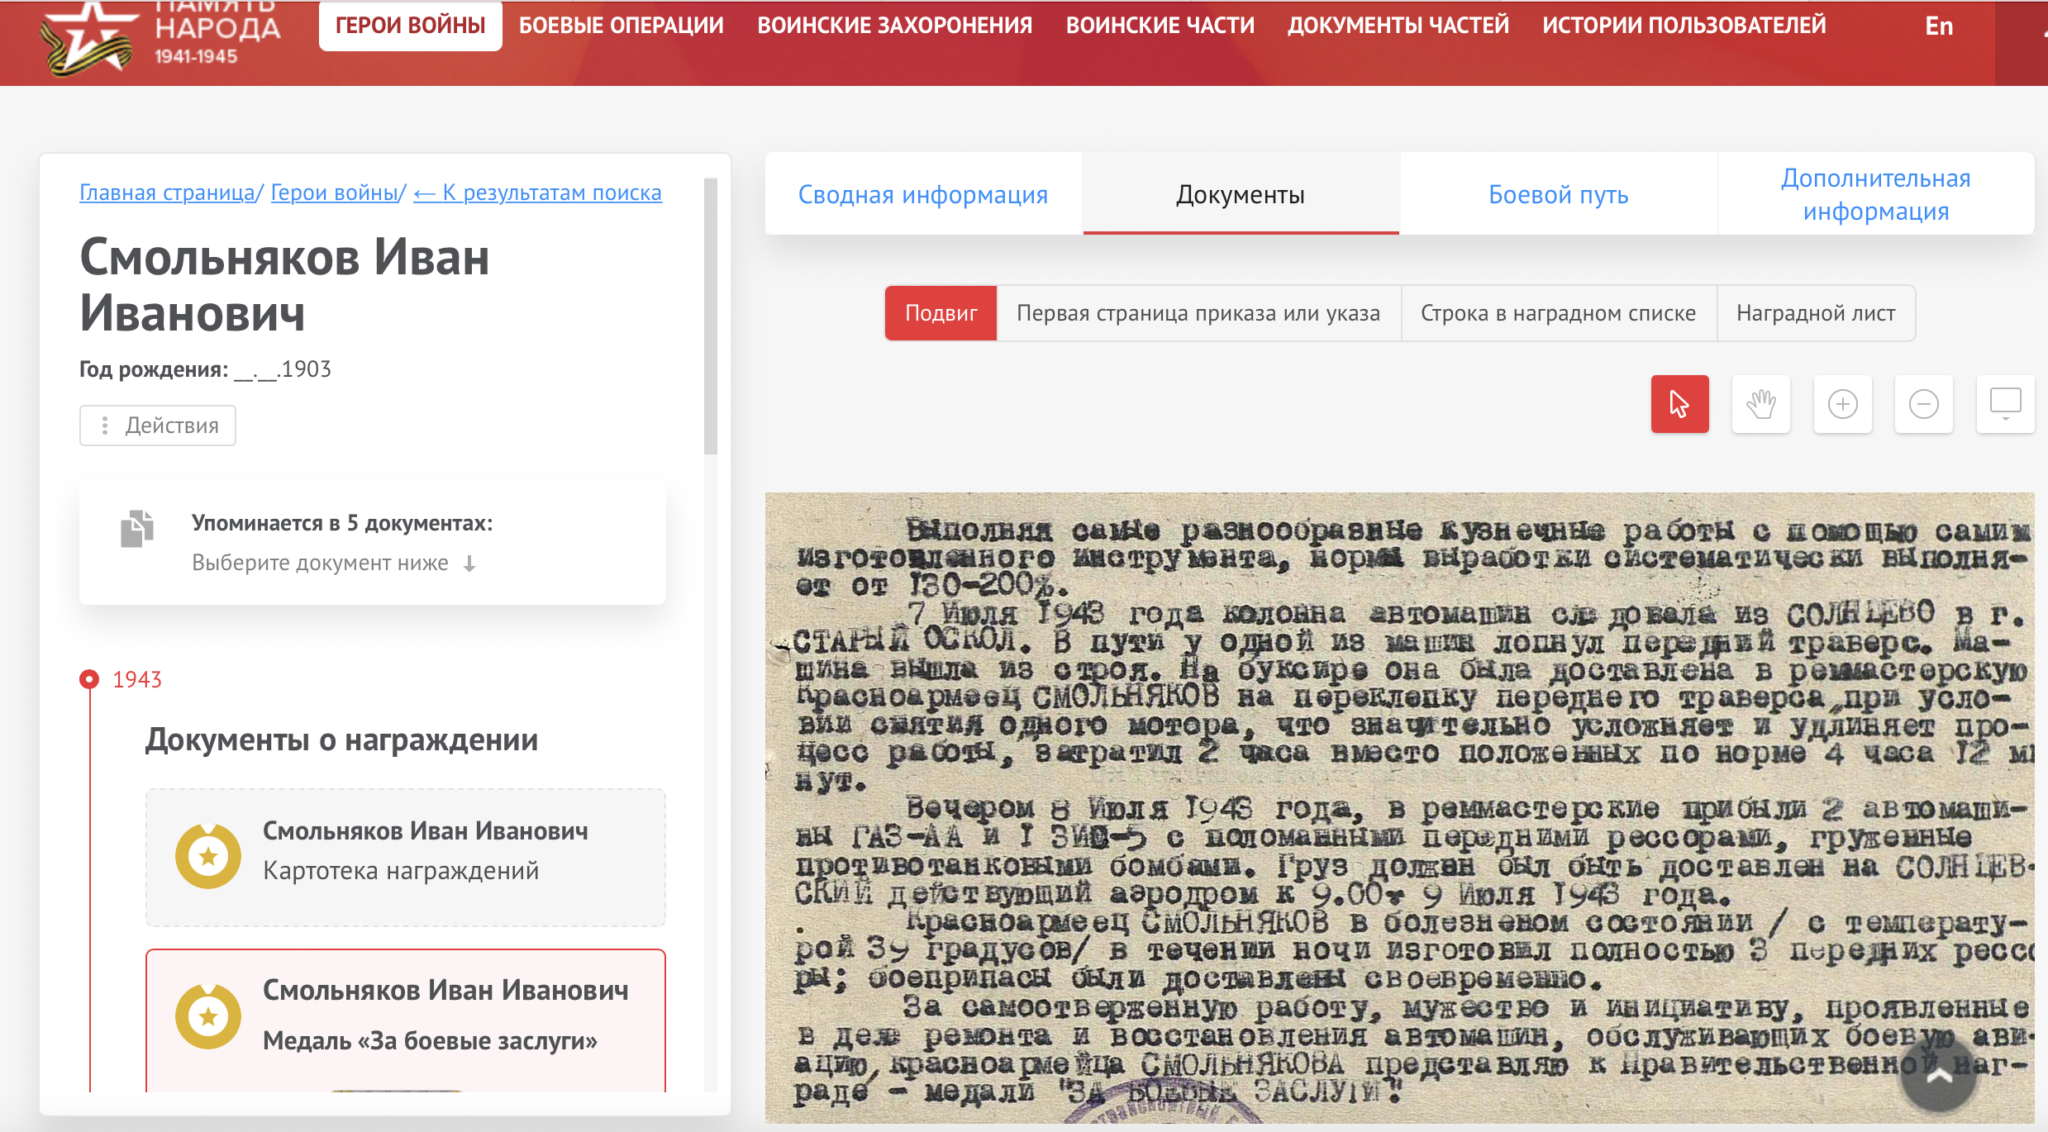The image size is (2048, 1132).
Task: Click the Память народа star logo
Action: tap(88, 38)
